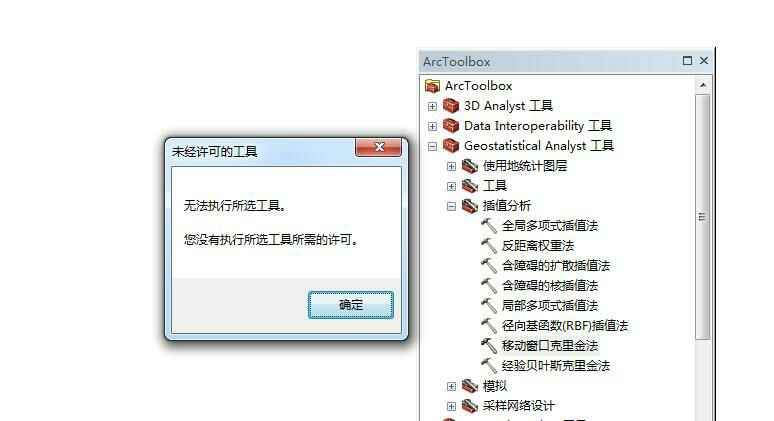Image resolution: width=774 pixels, height=421 pixels.
Task: Close the 未经许可的工具 dialog
Action: [379, 147]
